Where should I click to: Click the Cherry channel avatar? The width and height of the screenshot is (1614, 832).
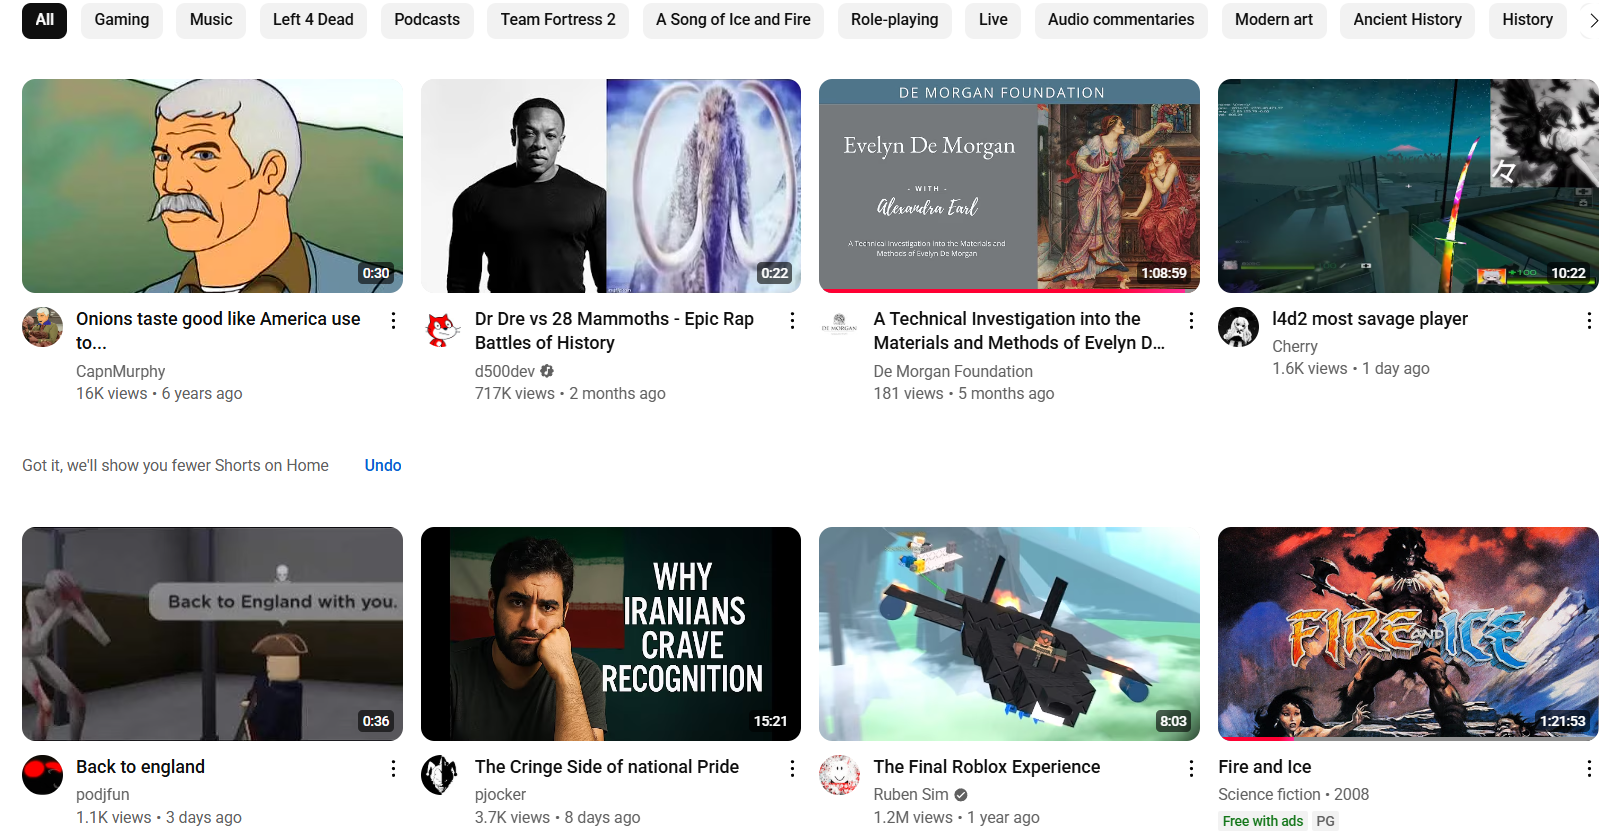pyautogui.click(x=1238, y=327)
